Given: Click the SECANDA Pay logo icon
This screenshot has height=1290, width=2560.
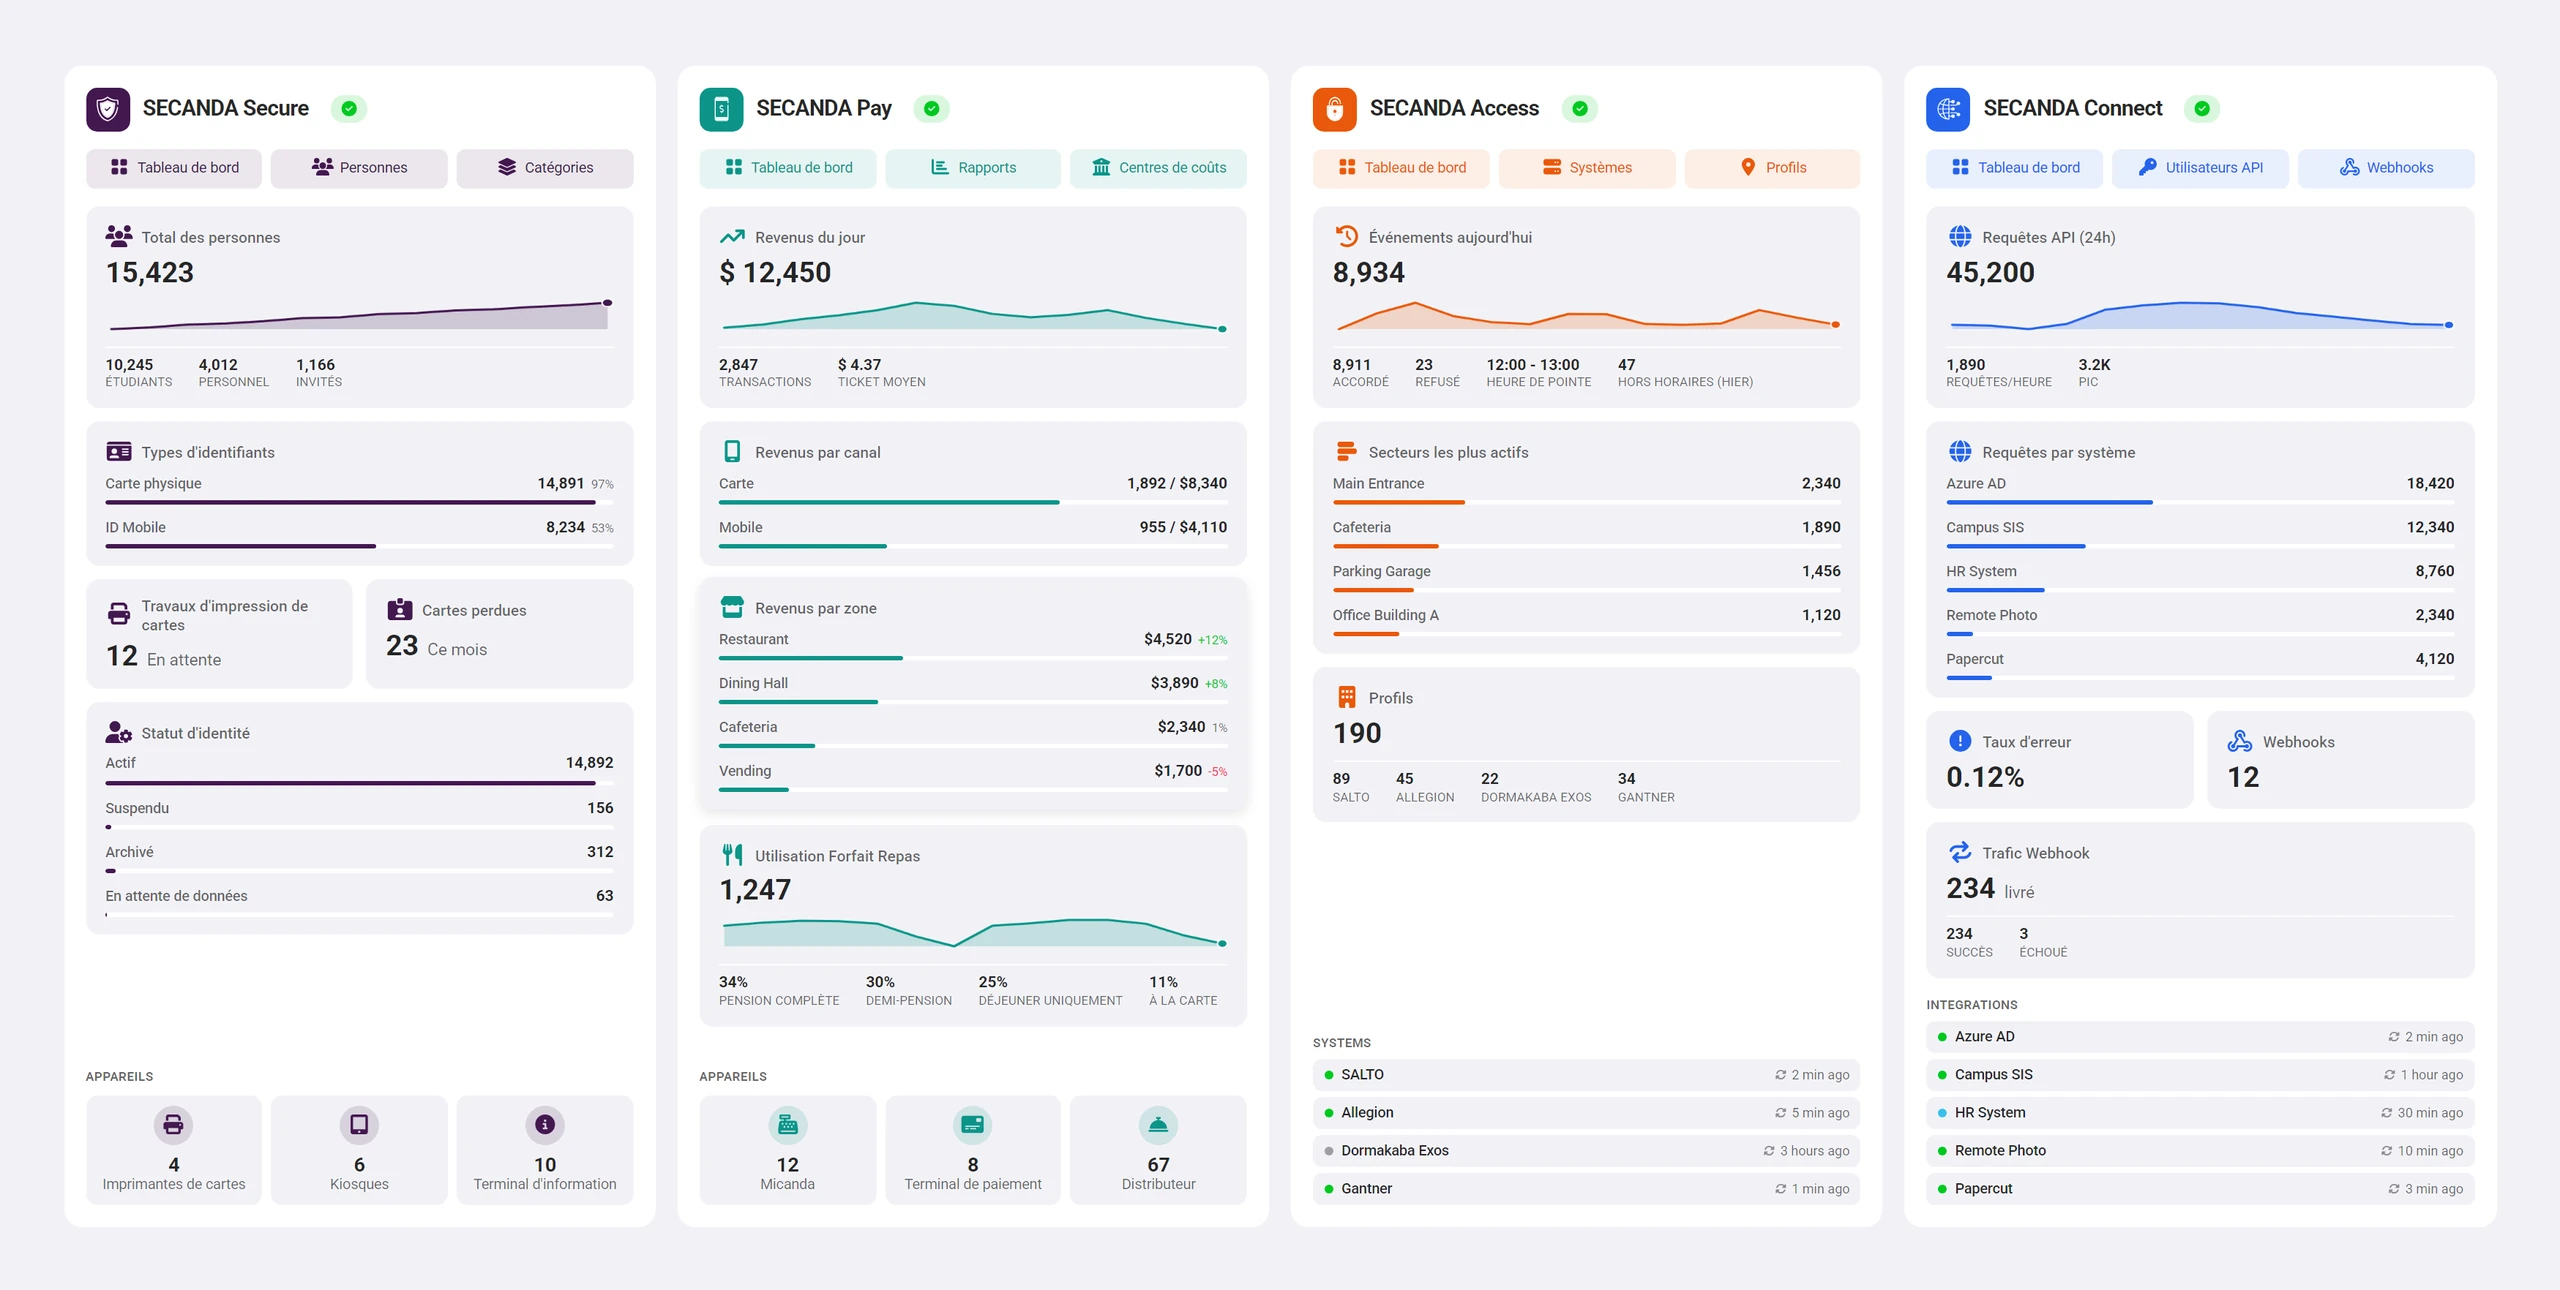Looking at the screenshot, I should (721, 109).
